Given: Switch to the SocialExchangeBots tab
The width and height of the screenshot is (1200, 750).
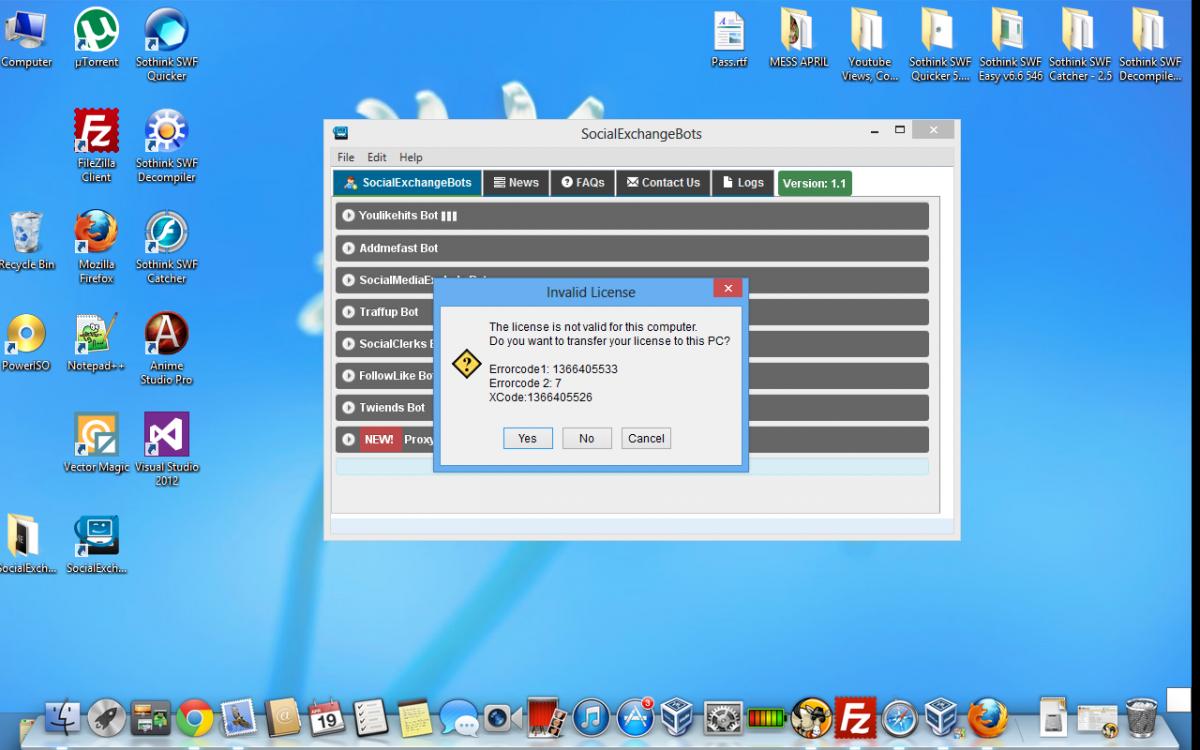Looking at the screenshot, I should (x=407, y=183).
